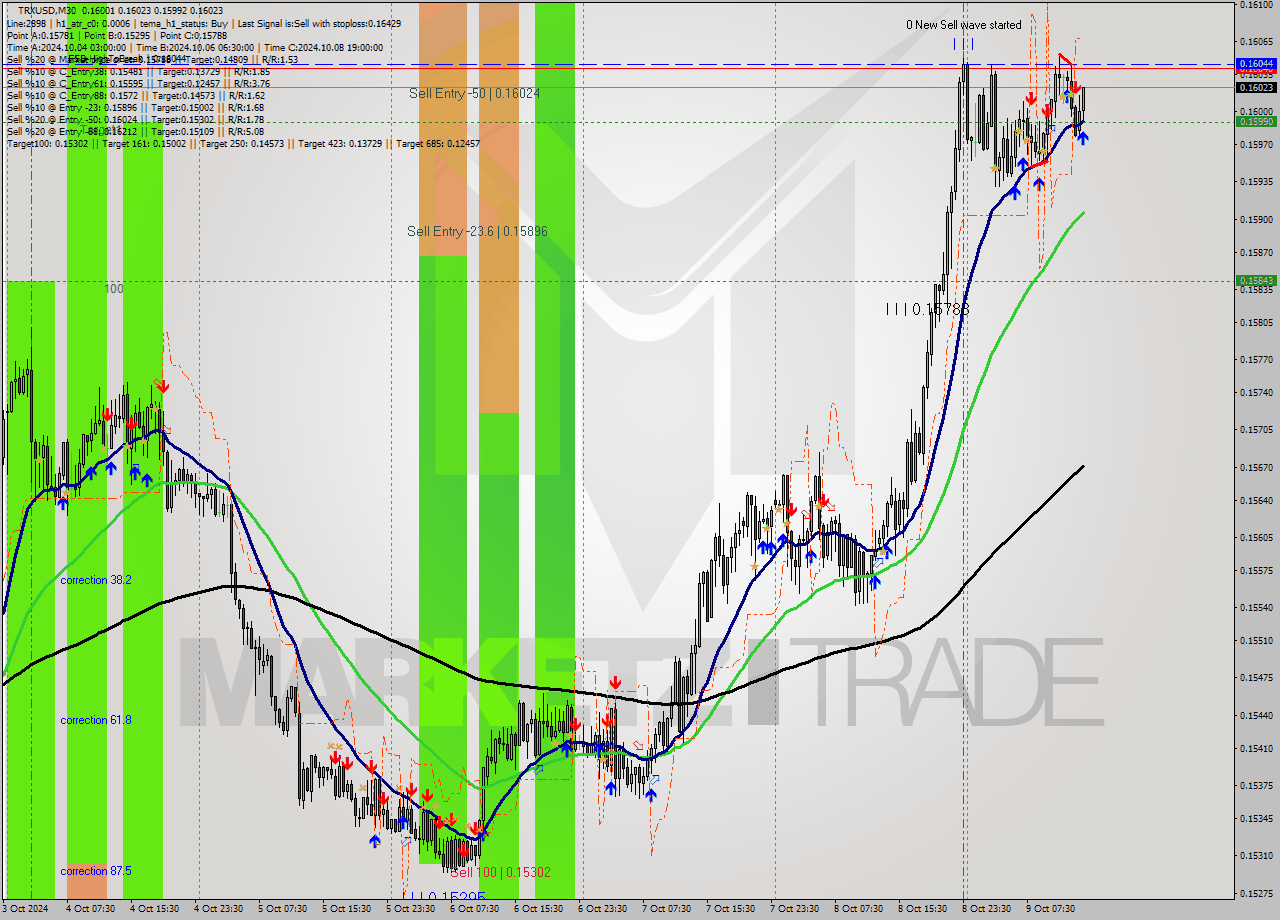Click the 0.15870 price axis label
This screenshot has height=920, width=1280.
(1257, 252)
